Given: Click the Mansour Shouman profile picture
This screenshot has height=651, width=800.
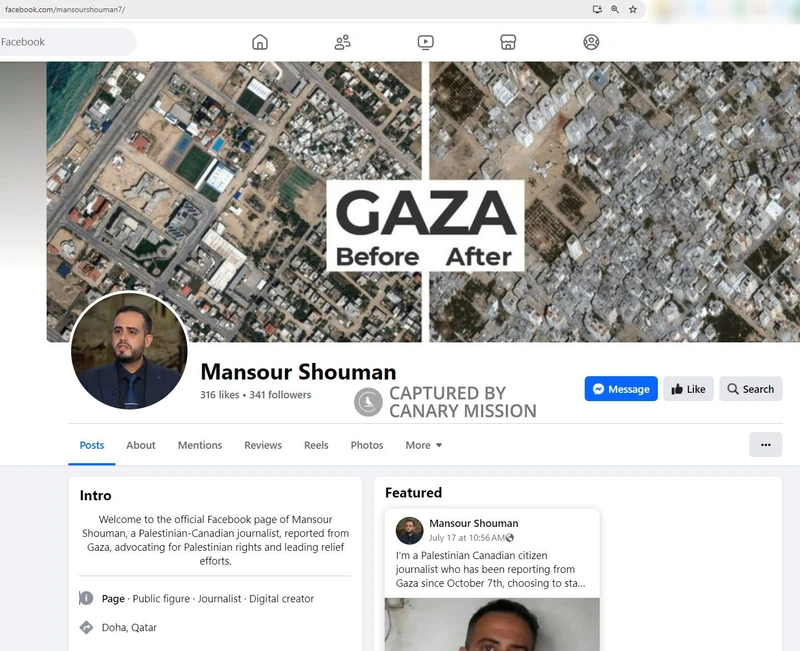Looking at the screenshot, I should tap(129, 350).
